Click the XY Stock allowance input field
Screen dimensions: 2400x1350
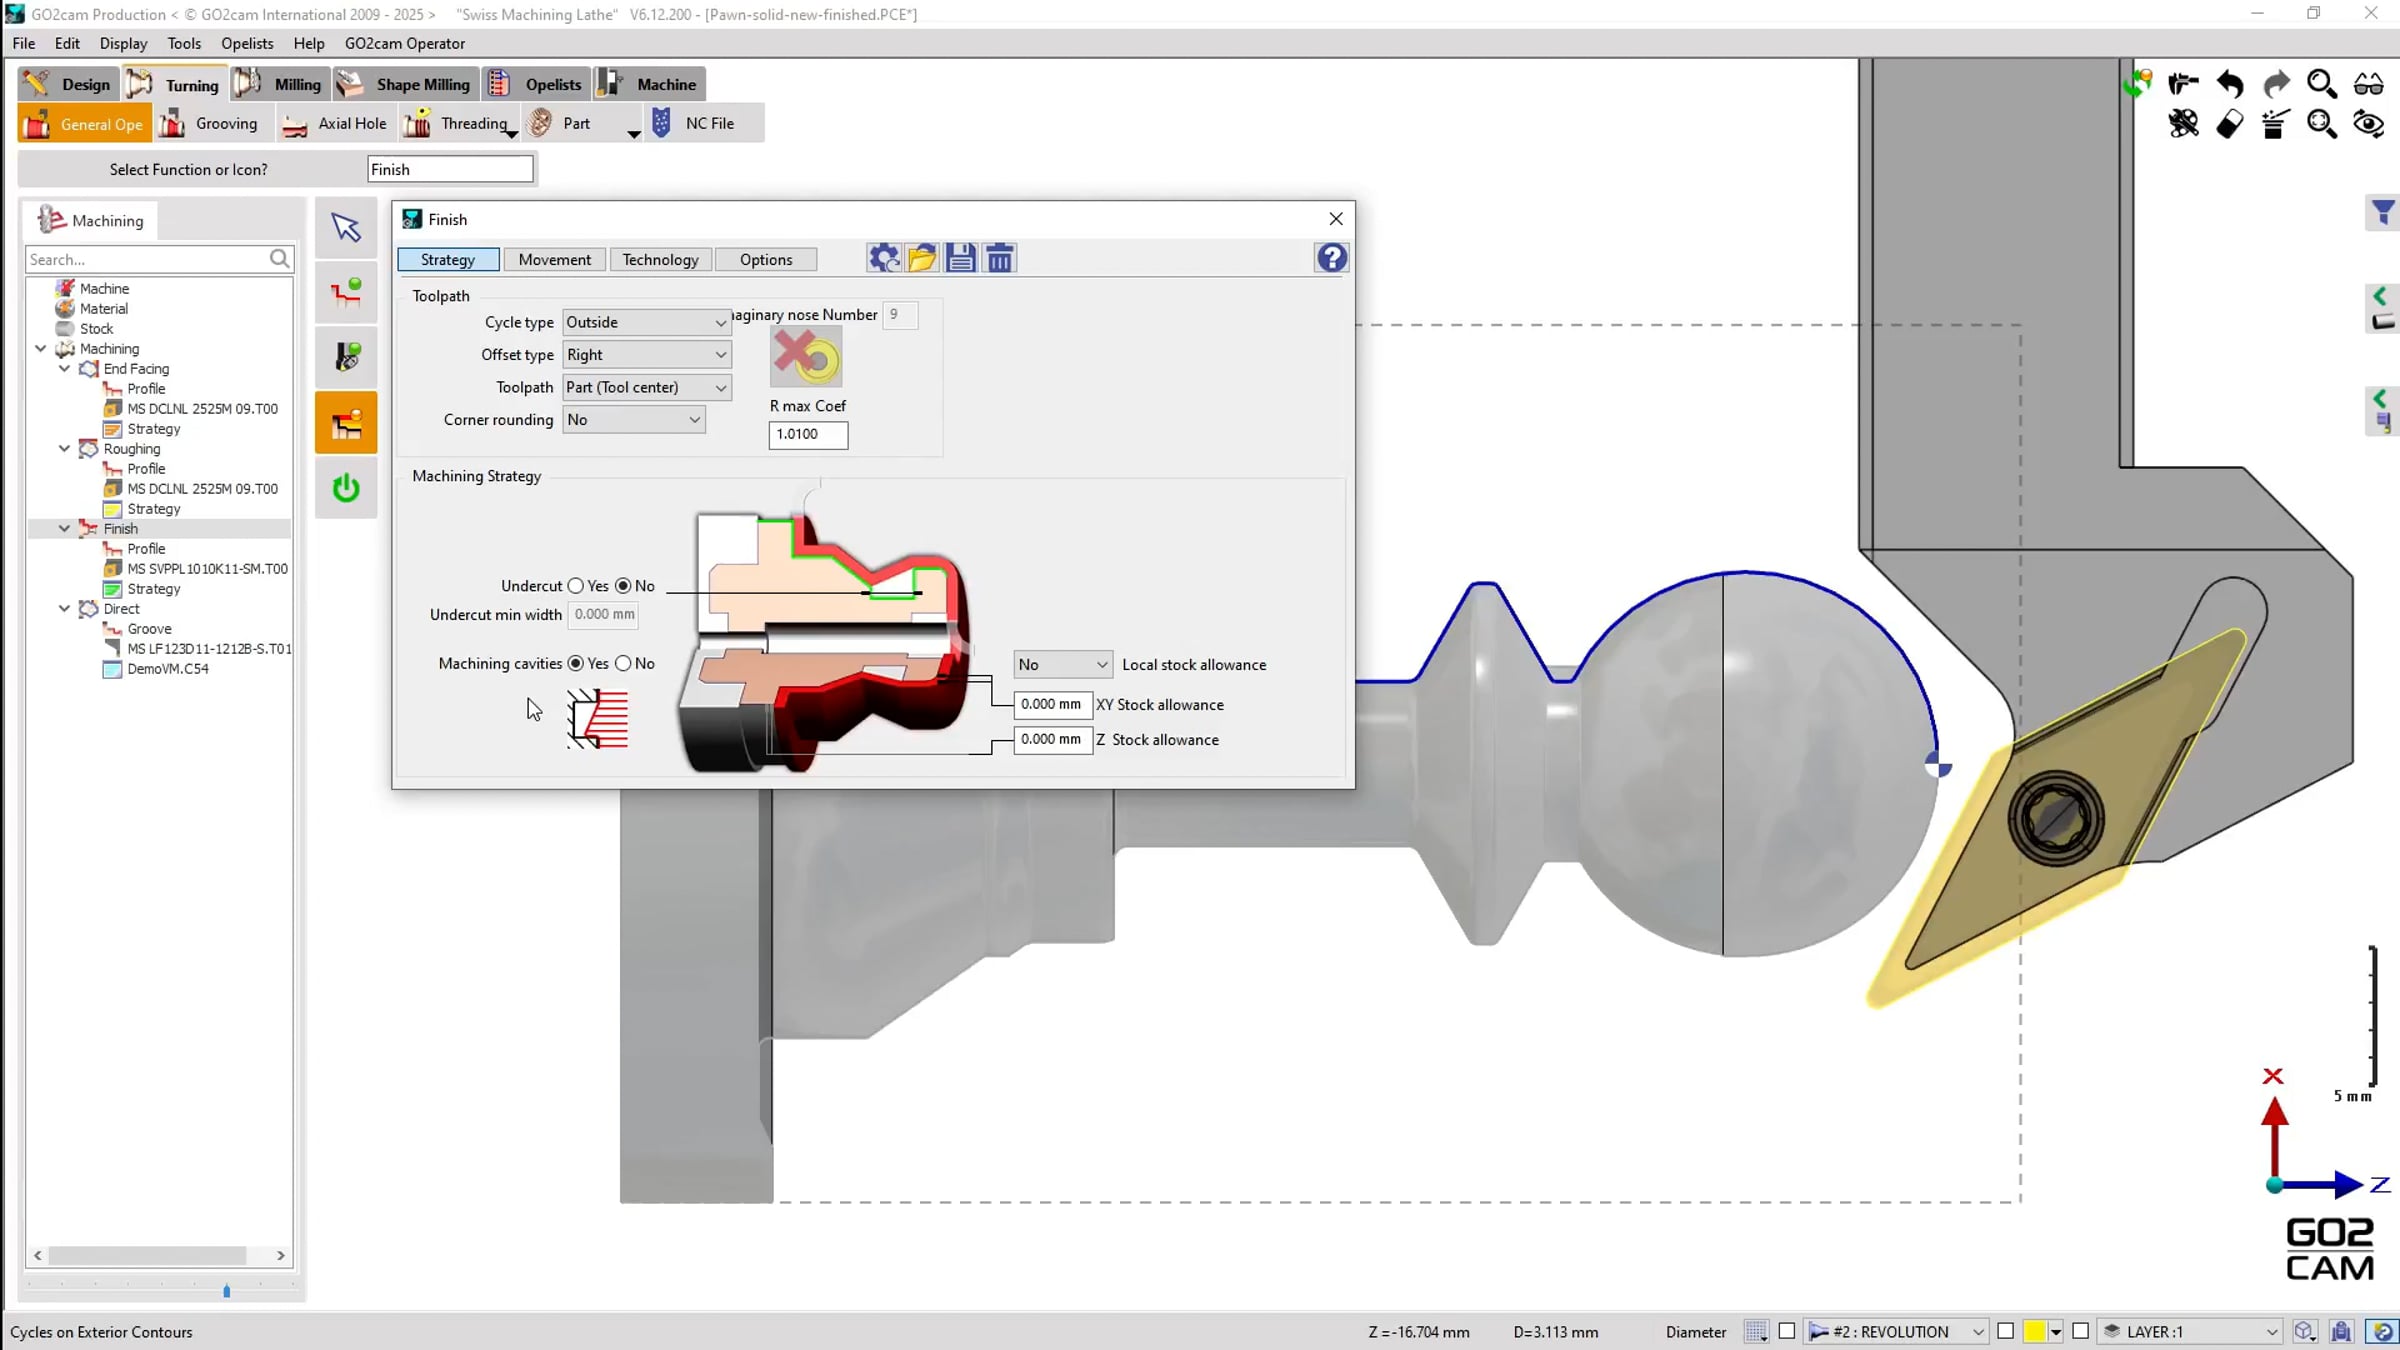tap(1052, 704)
